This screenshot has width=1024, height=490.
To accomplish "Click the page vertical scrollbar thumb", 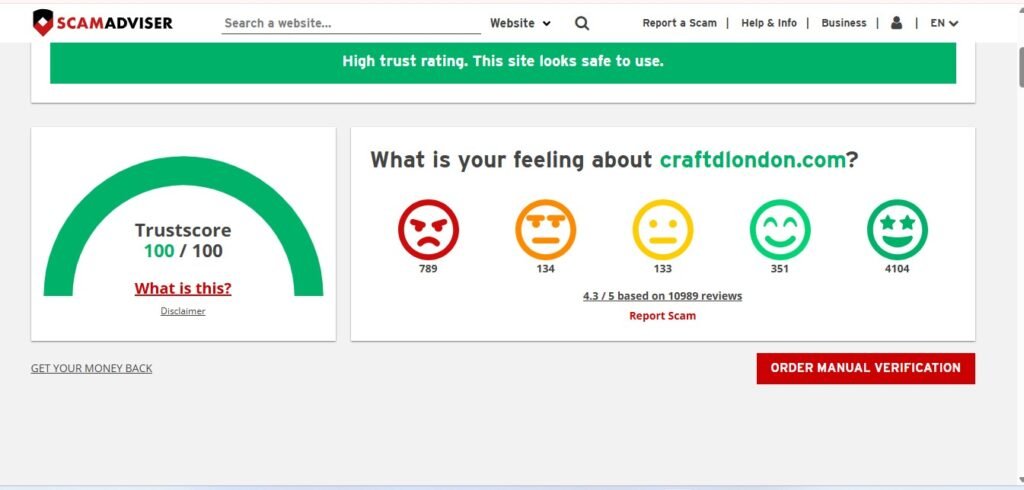I will click(x=1021, y=65).
